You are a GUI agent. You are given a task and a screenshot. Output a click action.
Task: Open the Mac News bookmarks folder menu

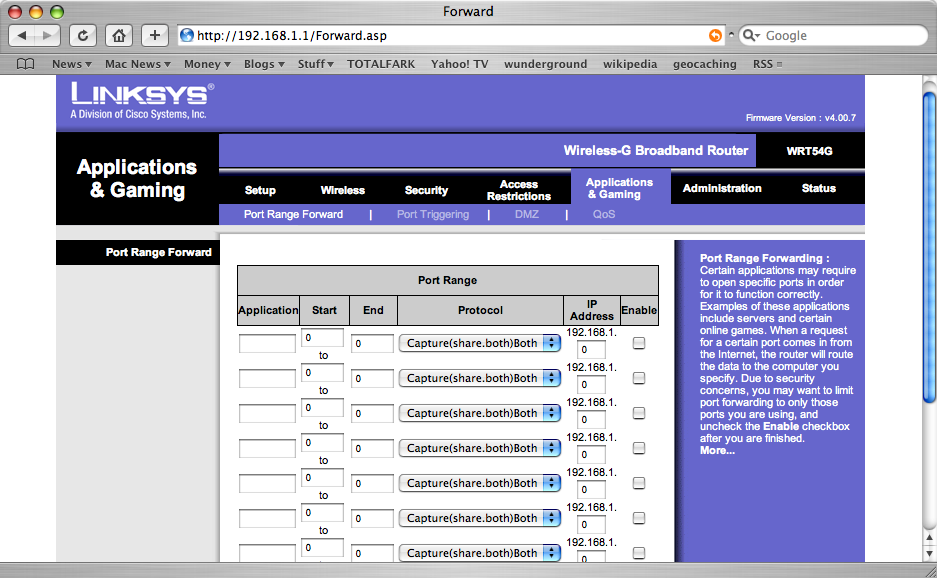(x=137, y=64)
